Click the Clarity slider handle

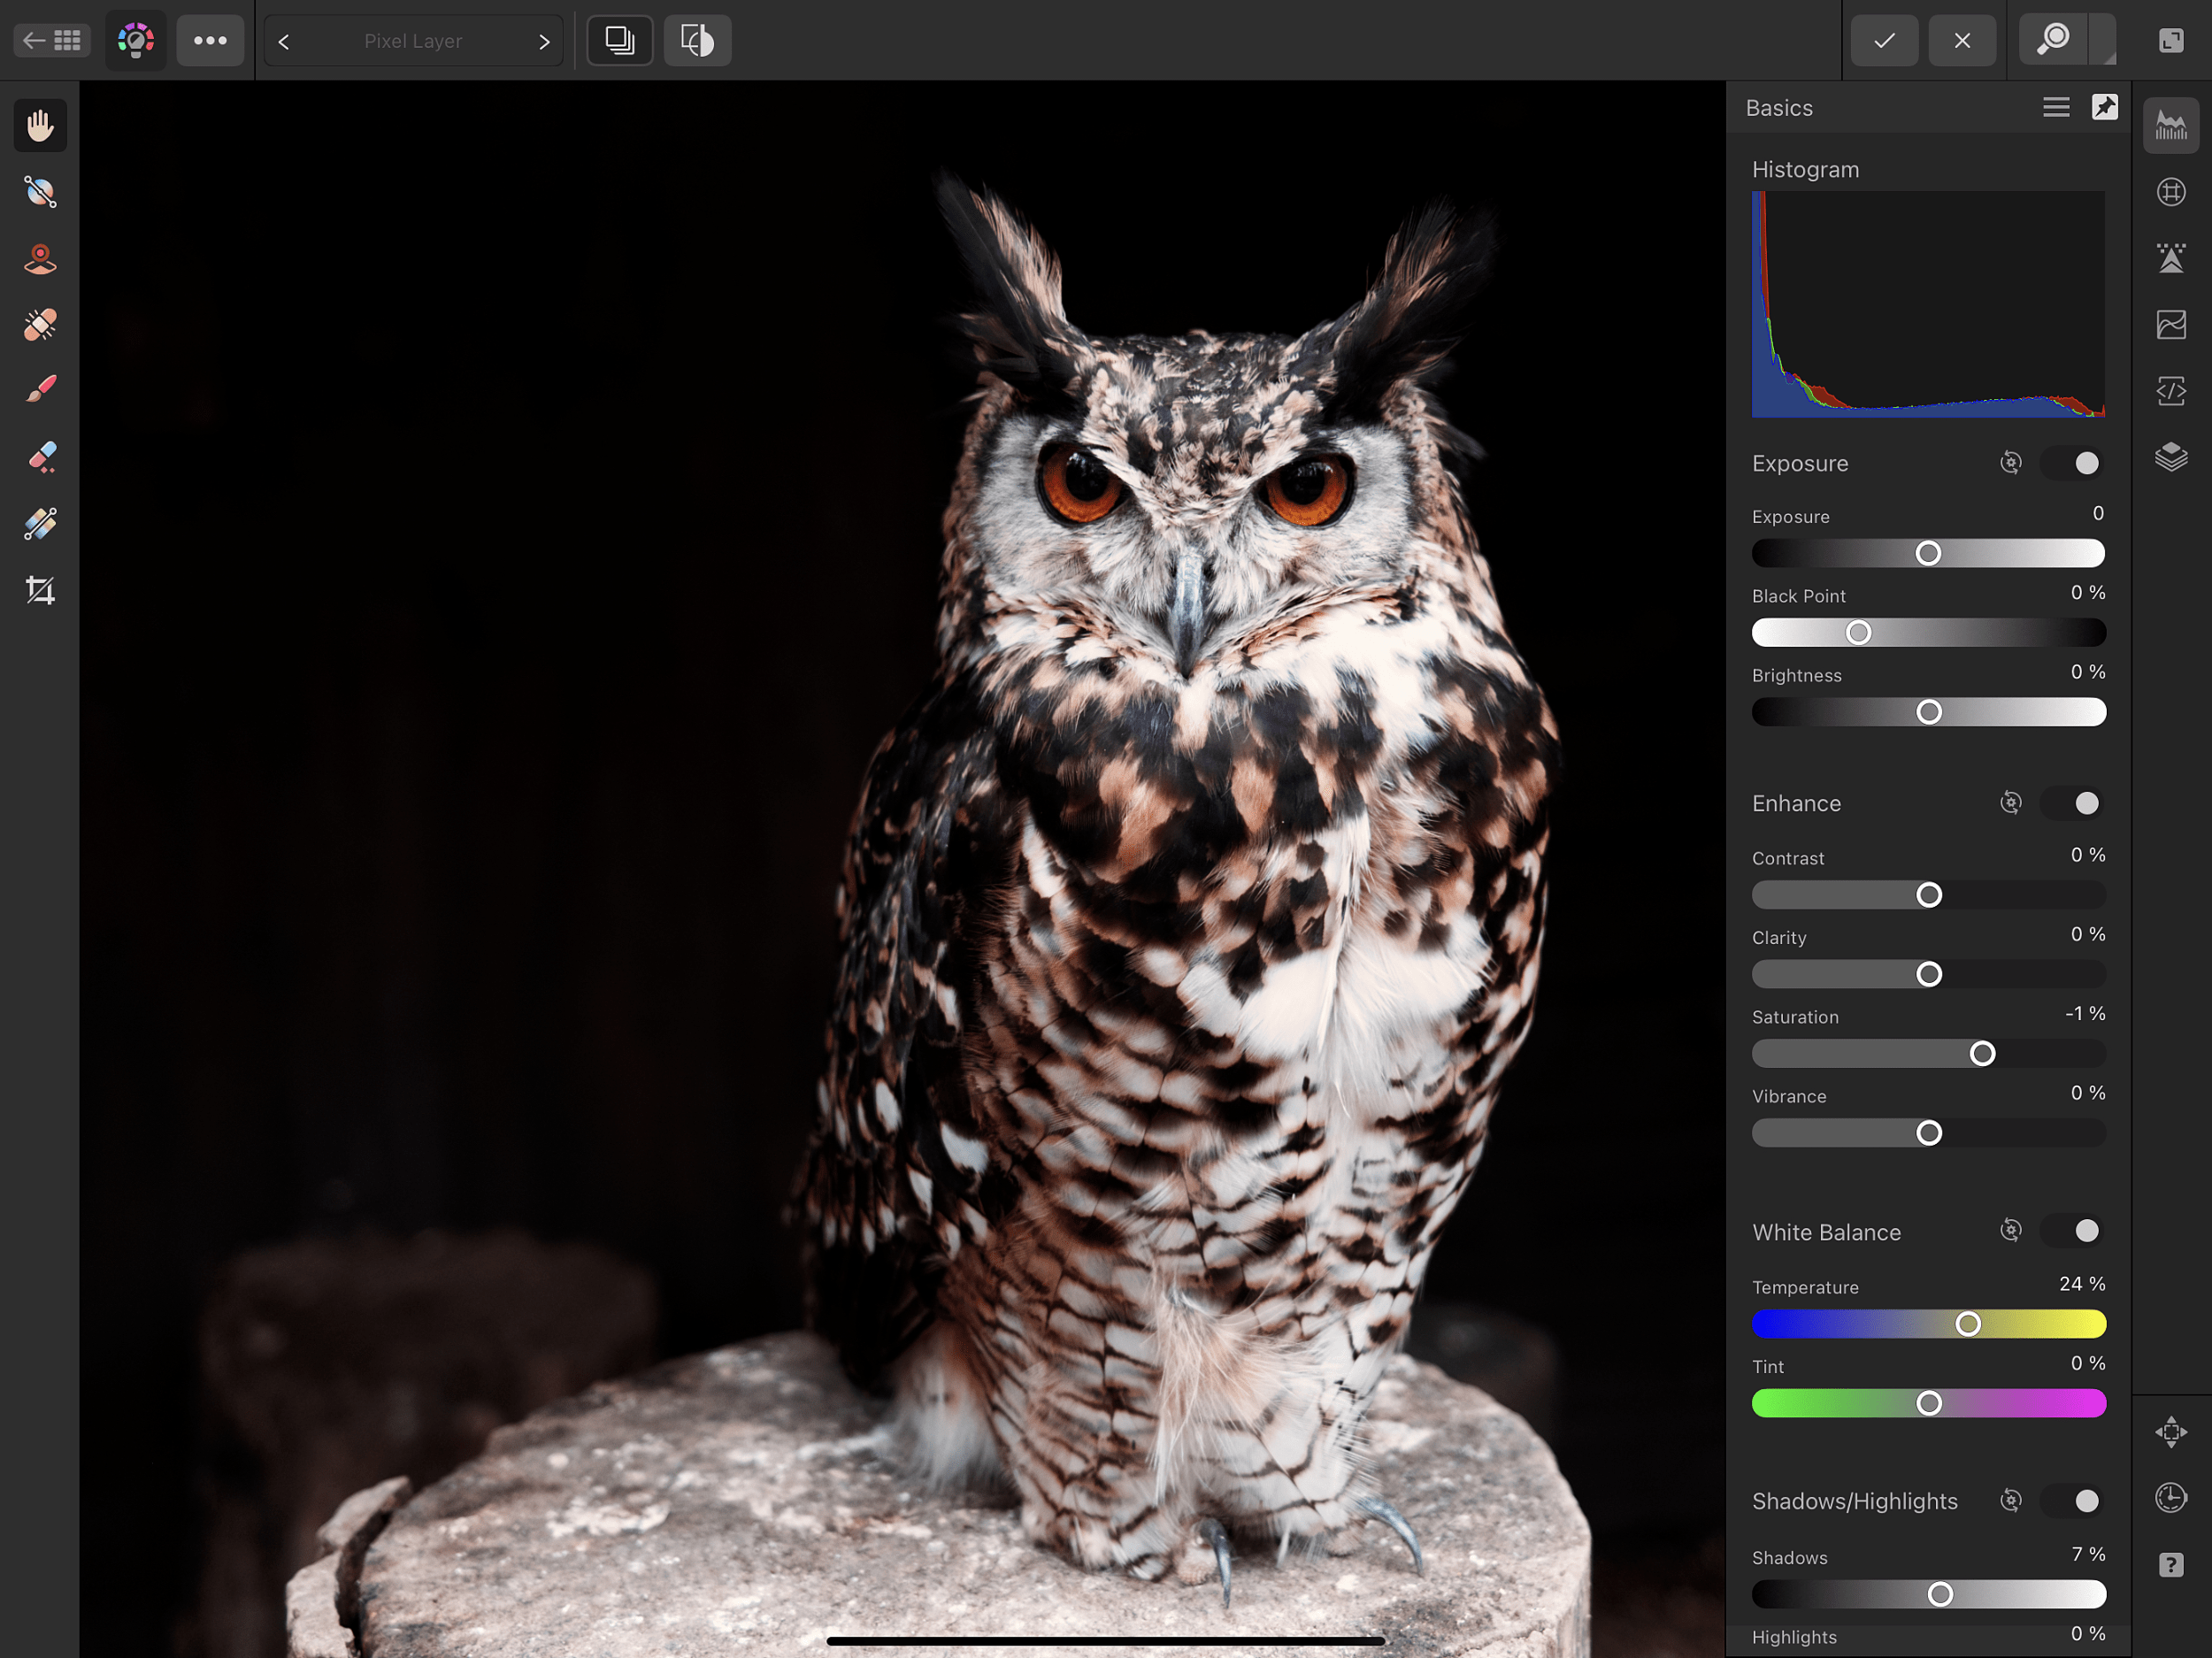tap(1929, 974)
